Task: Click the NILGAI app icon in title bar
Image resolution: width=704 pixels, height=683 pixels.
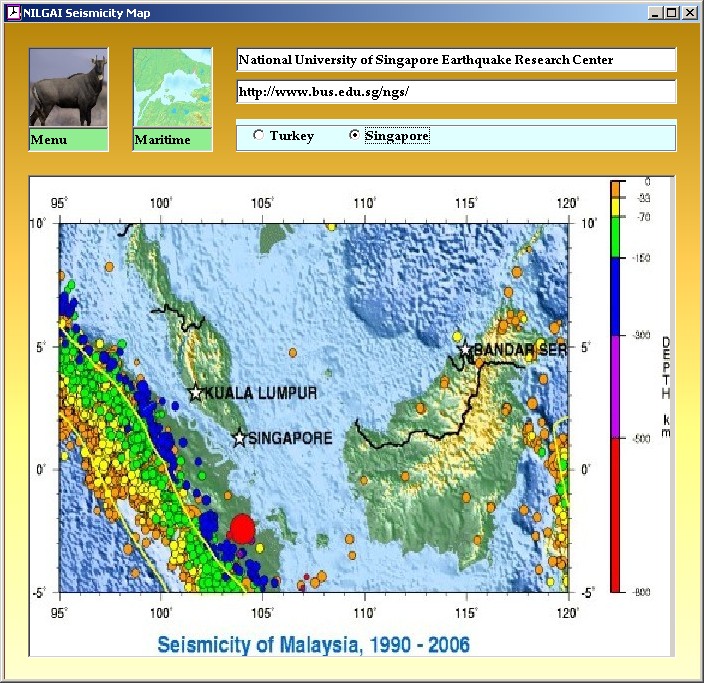Action: point(13,12)
